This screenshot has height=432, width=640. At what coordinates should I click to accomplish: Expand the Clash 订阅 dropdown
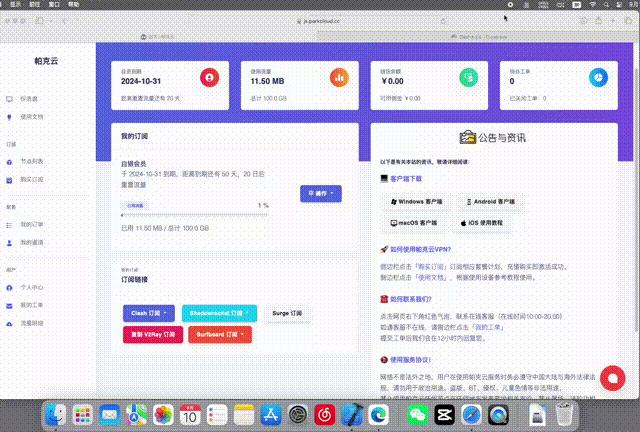click(150, 313)
